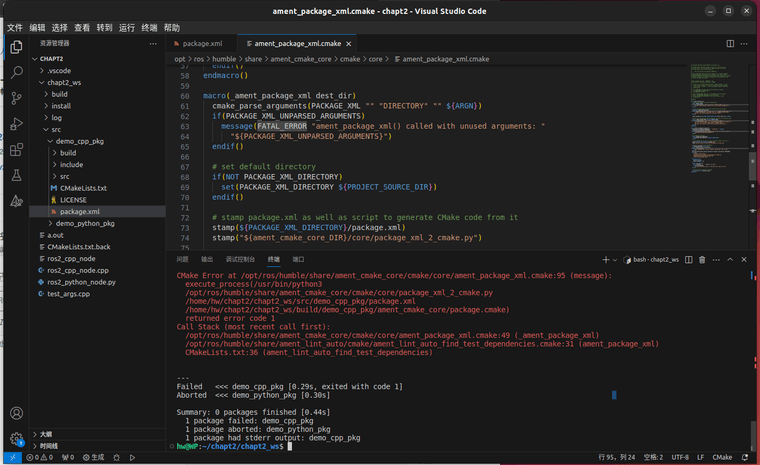Click the remote window status icon
The width and height of the screenshot is (760, 465).
tap(13, 457)
